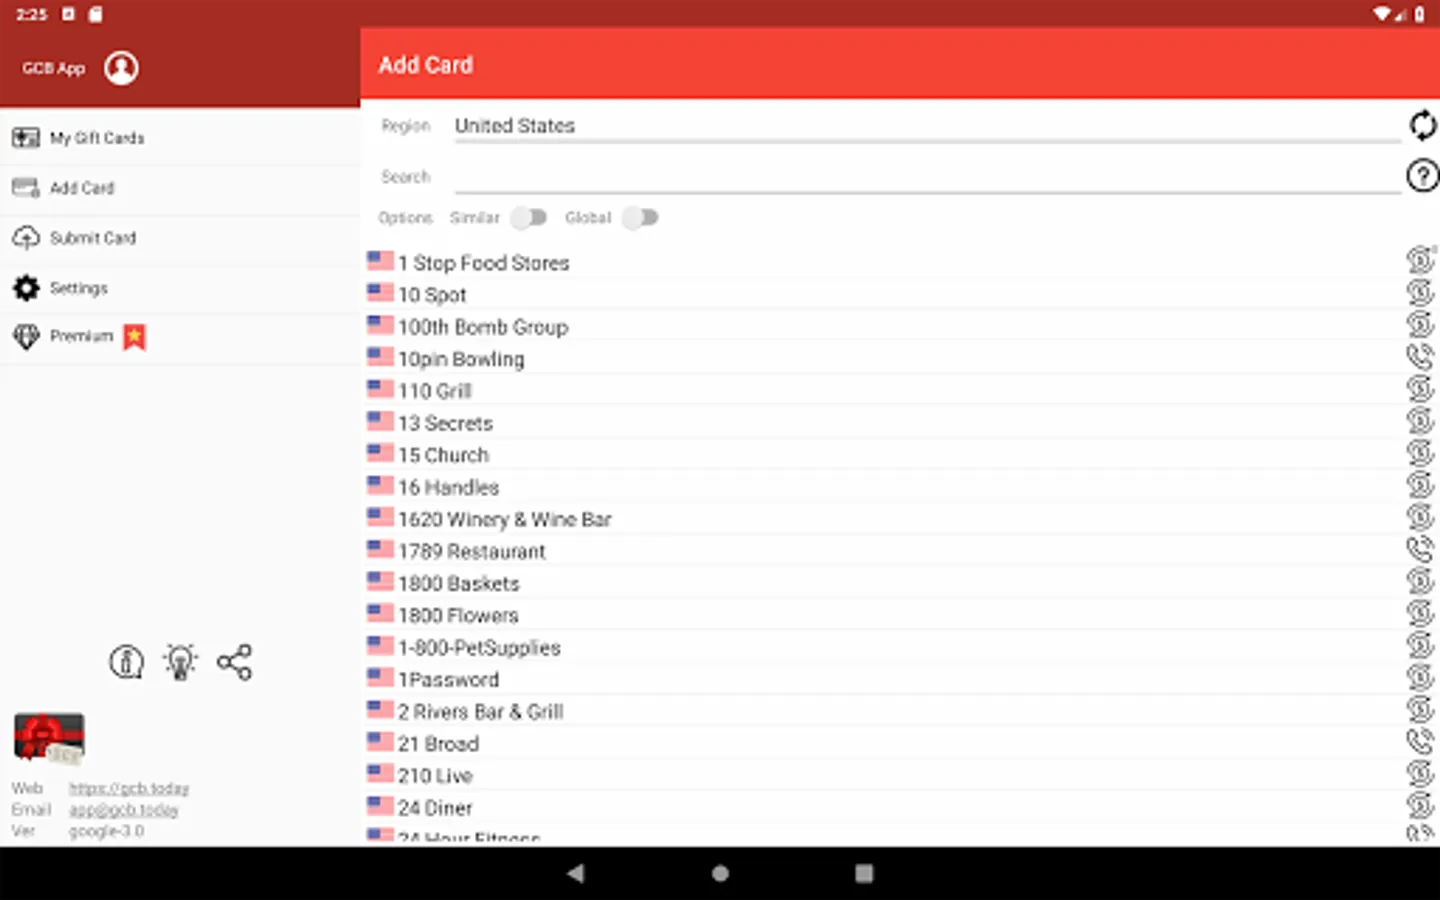Click the balance icon for 24 Diner
Screen dimensions: 1440x900
coord(1420,804)
